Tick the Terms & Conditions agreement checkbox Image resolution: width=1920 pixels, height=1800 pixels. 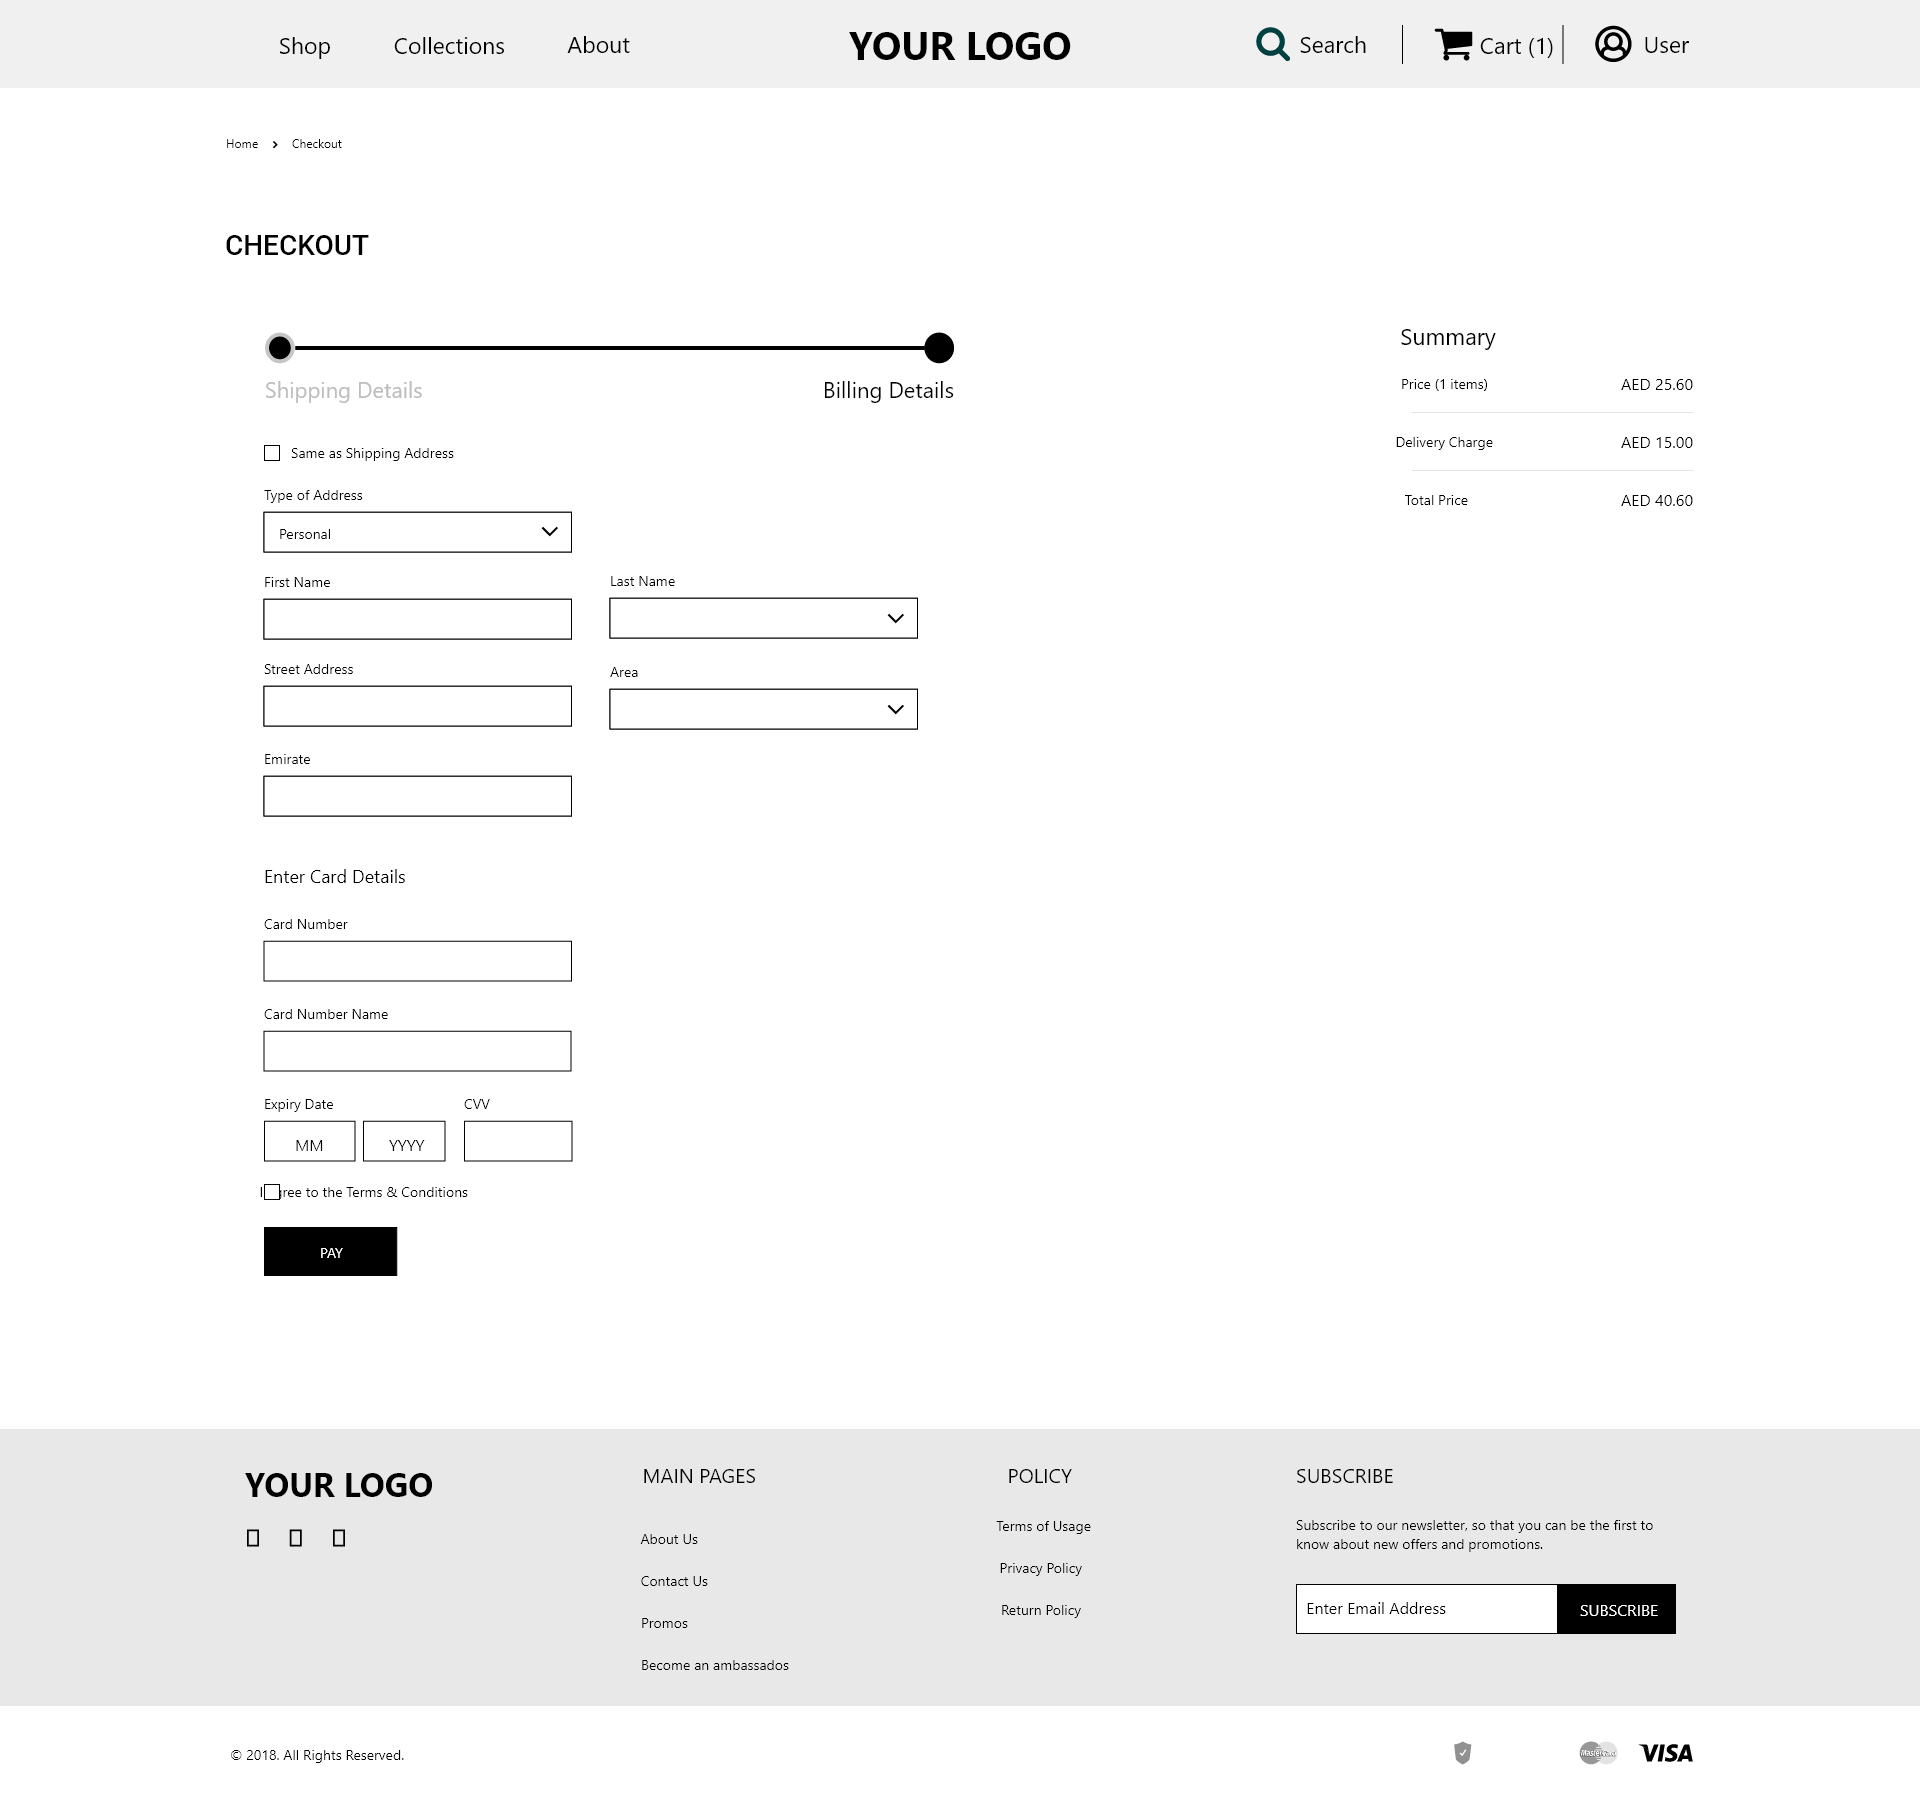pyautogui.click(x=271, y=1191)
